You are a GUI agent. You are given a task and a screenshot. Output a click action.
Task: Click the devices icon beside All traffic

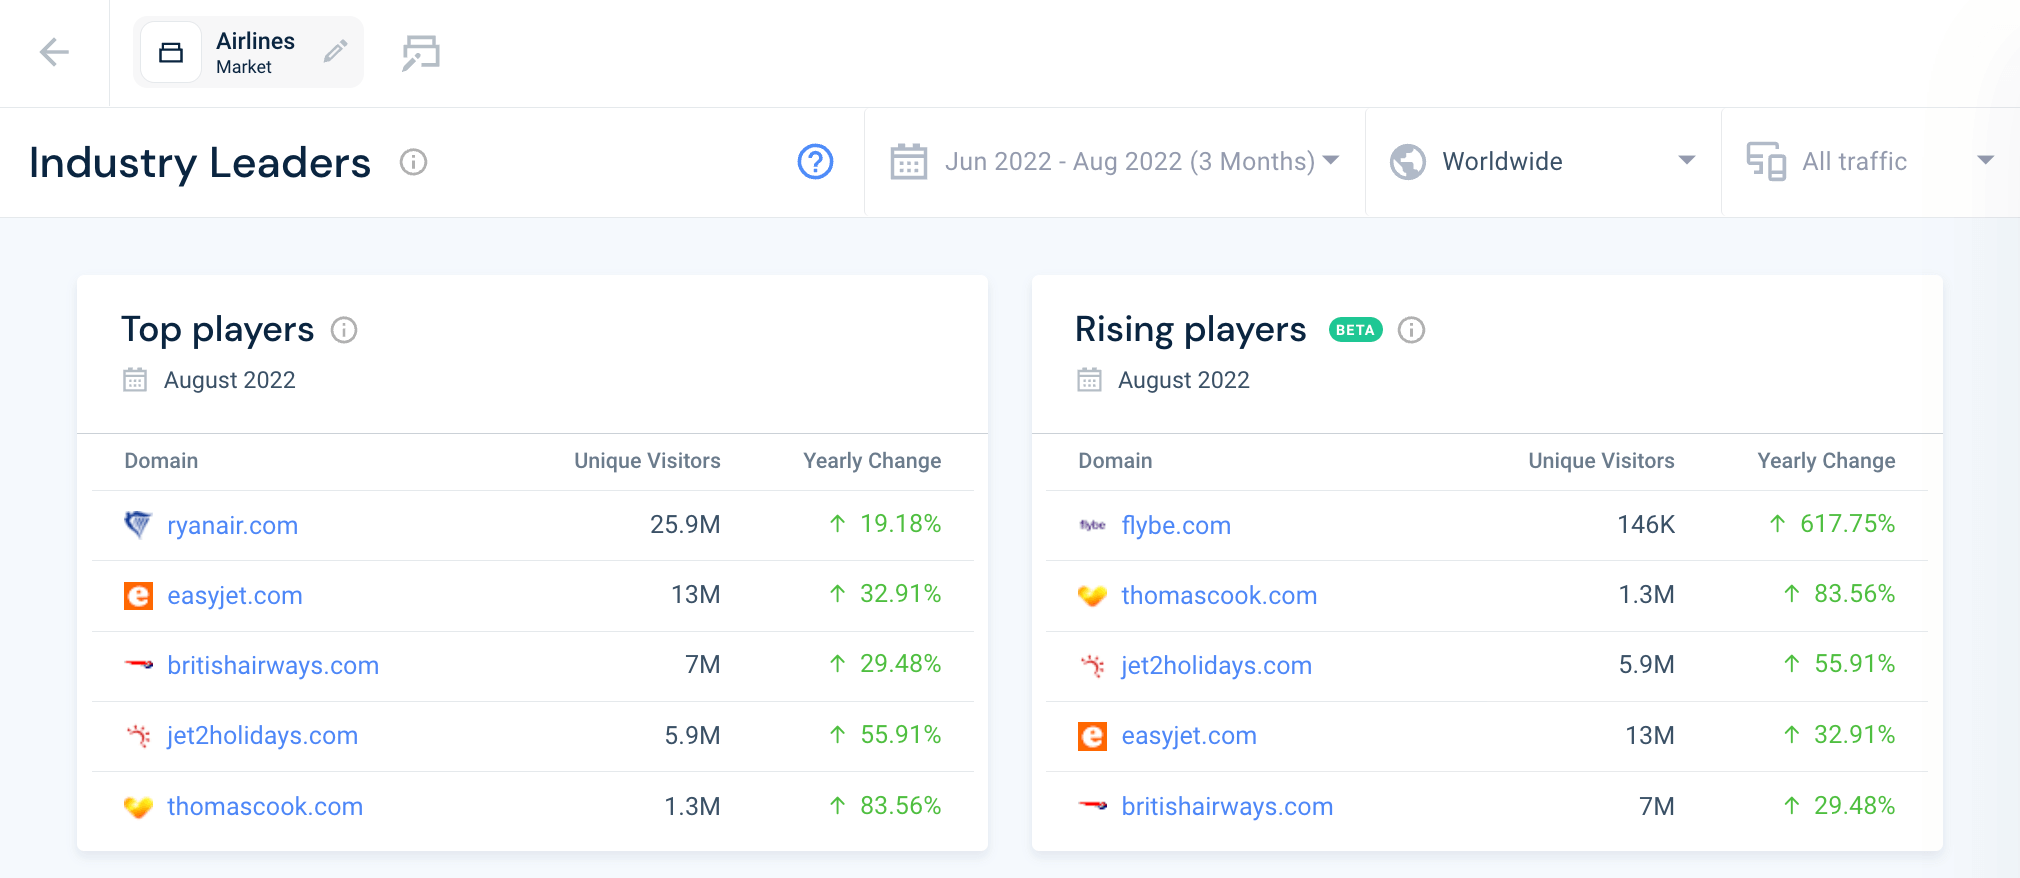1766,161
